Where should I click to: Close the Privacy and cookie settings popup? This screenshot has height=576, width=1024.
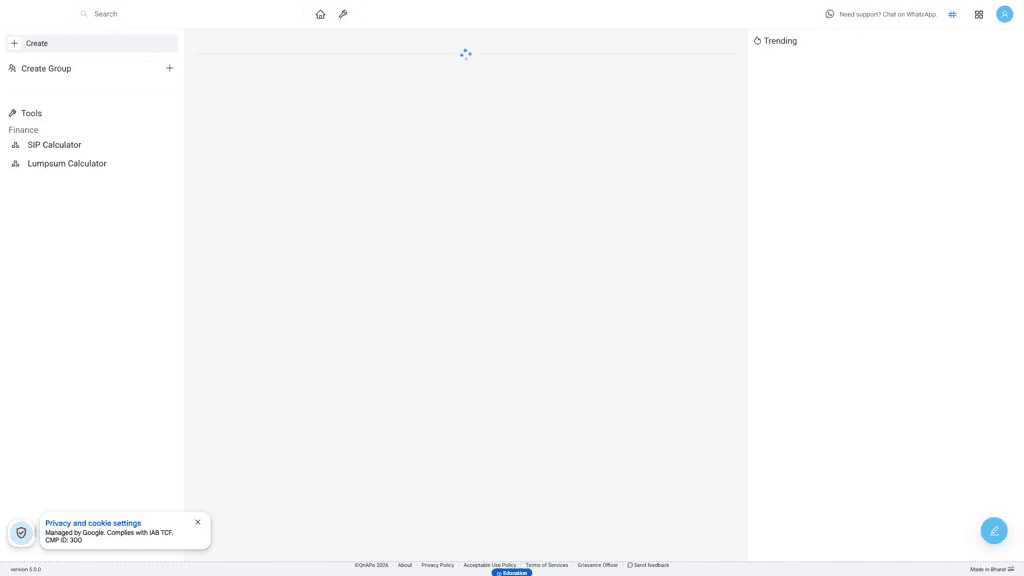pyautogui.click(x=198, y=522)
